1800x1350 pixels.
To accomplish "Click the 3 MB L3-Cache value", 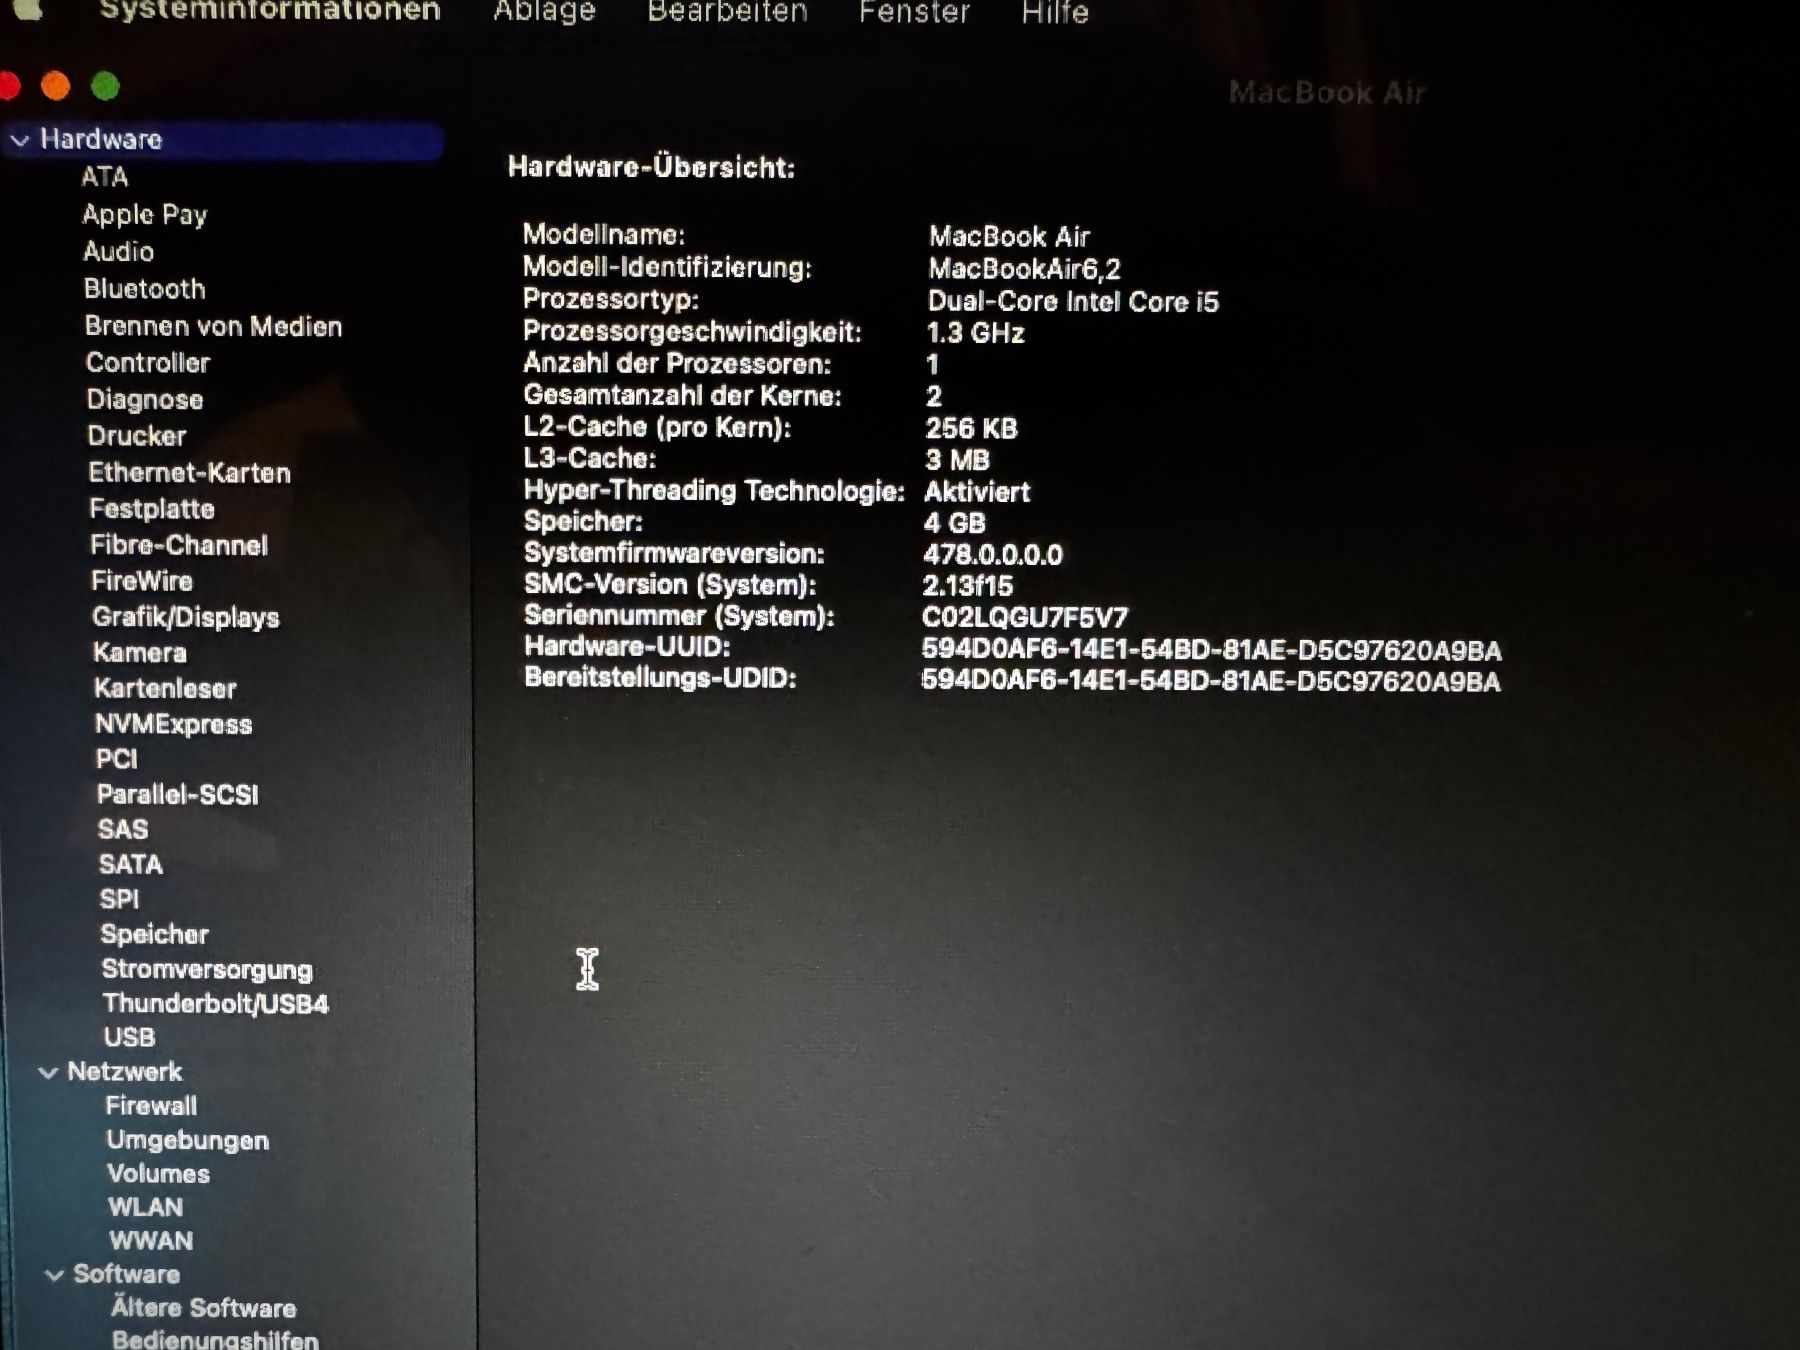I will coord(957,460).
